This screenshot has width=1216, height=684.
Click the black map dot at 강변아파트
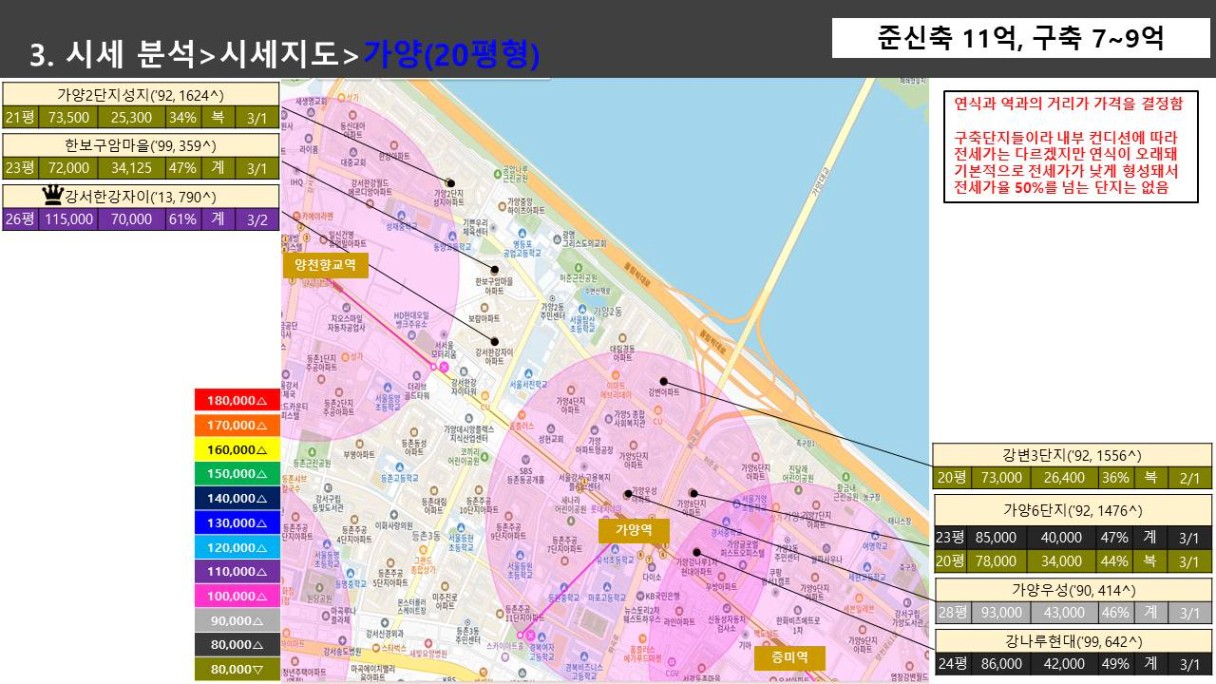click(x=663, y=382)
